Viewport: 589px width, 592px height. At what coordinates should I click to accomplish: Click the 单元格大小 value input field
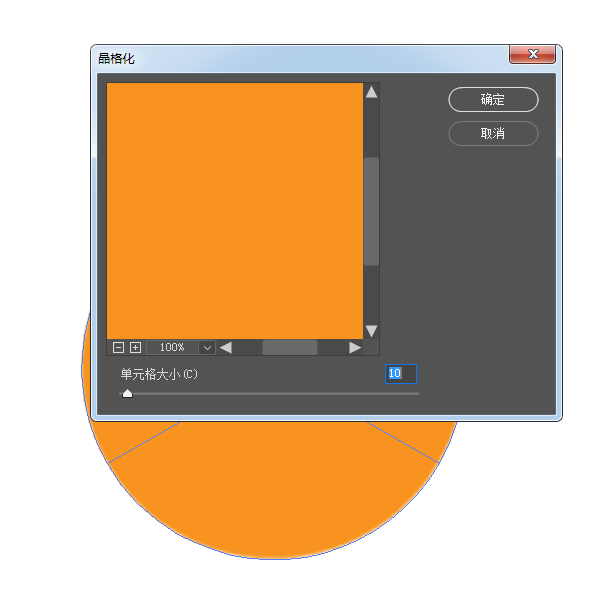401,374
